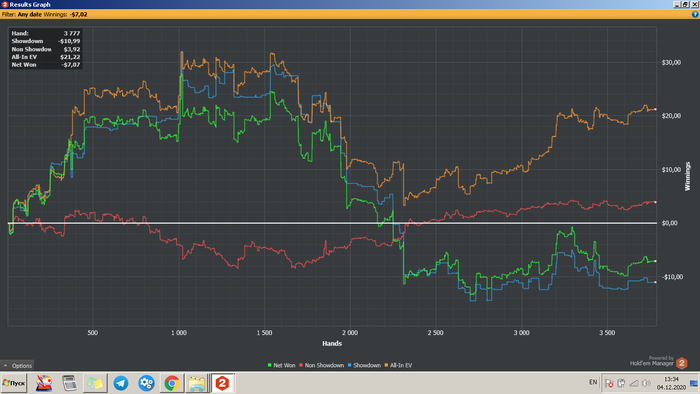Toggle Showdown series in legend
Screen dimensions: 700x394
click(364, 365)
